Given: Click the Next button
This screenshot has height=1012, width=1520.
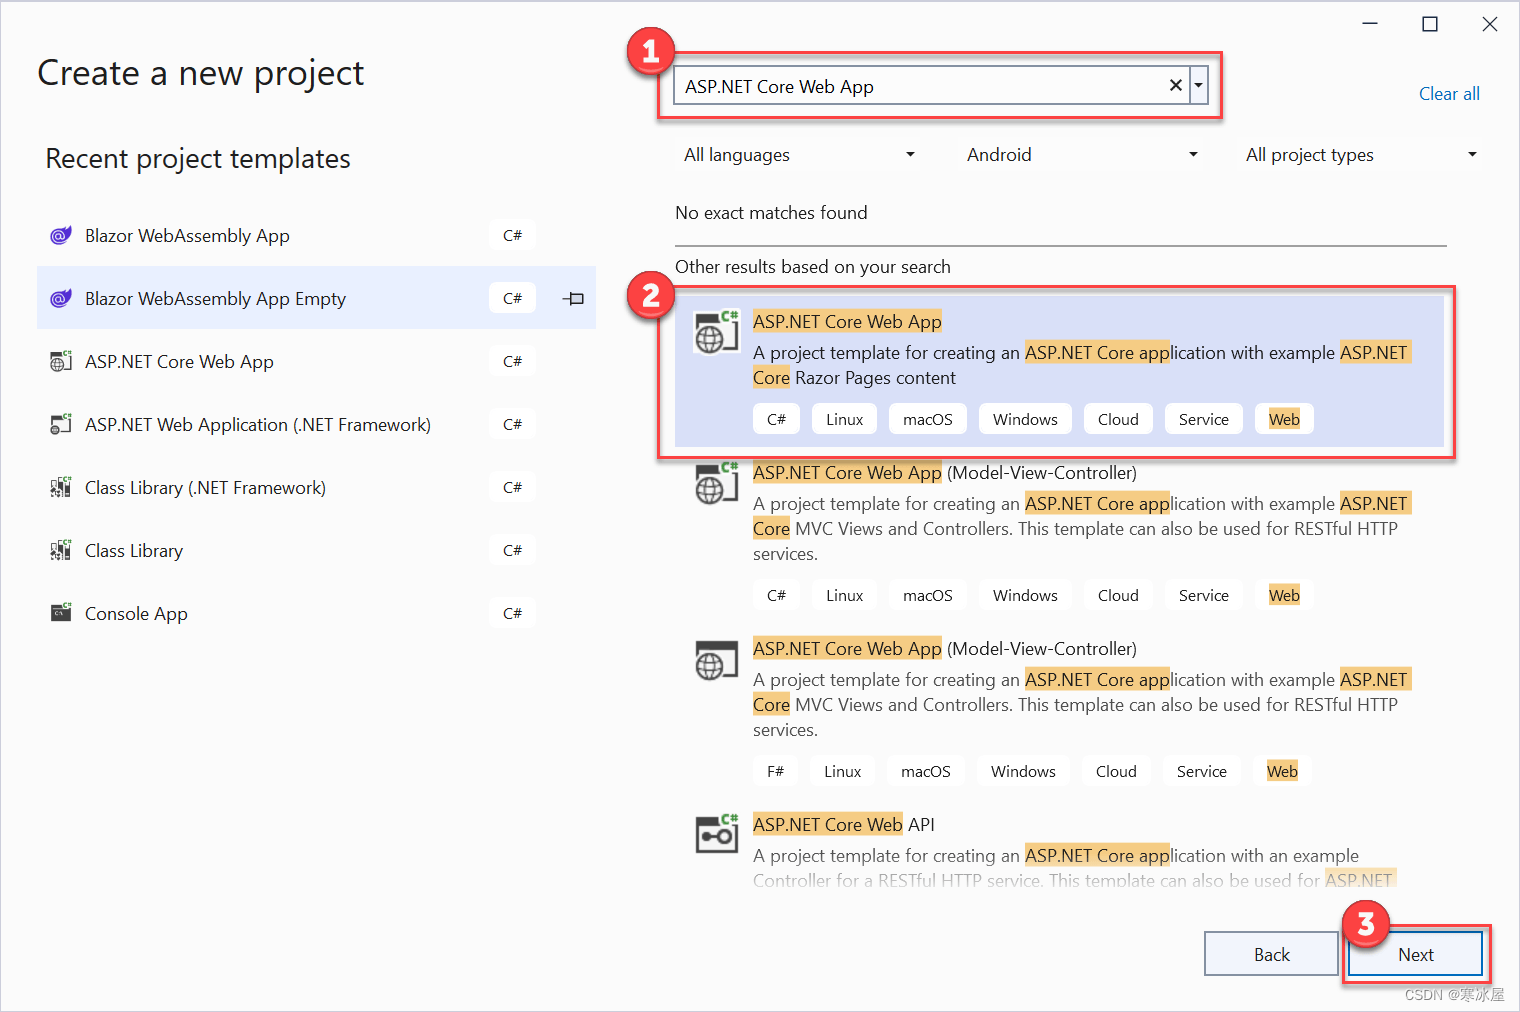Looking at the screenshot, I should coord(1415,954).
